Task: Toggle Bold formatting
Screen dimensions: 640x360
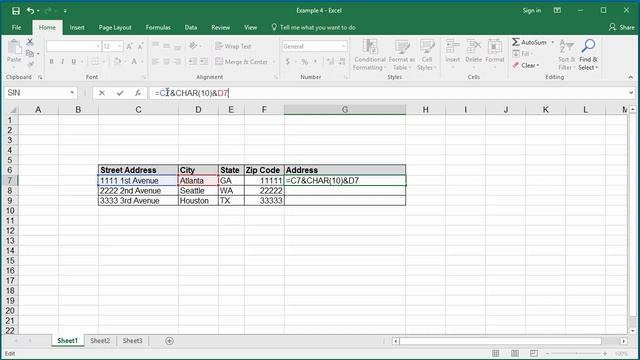Action: point(51,62)
